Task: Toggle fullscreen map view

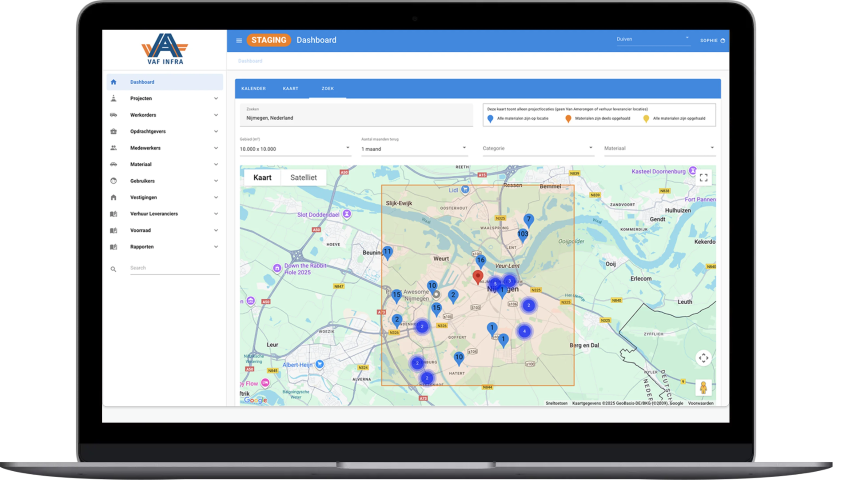Action: [x=703, y=178]
